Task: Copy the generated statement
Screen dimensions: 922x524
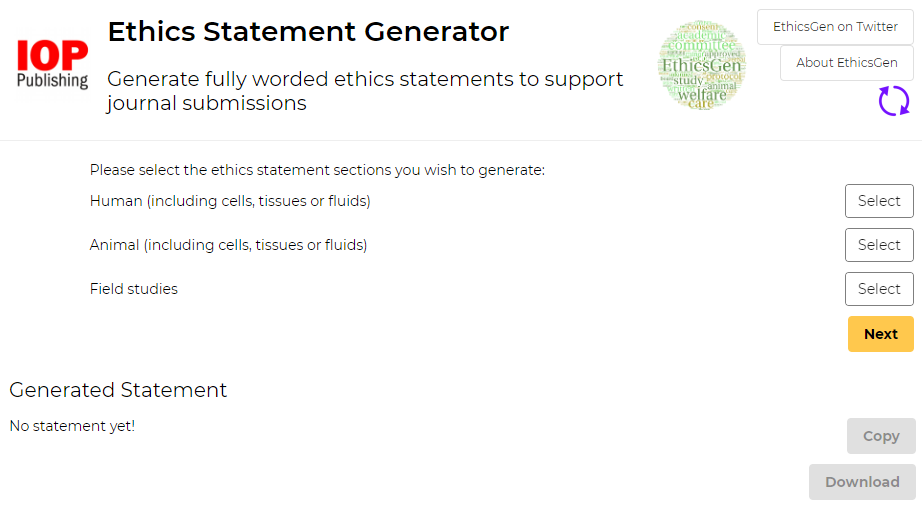Action: 881,436
